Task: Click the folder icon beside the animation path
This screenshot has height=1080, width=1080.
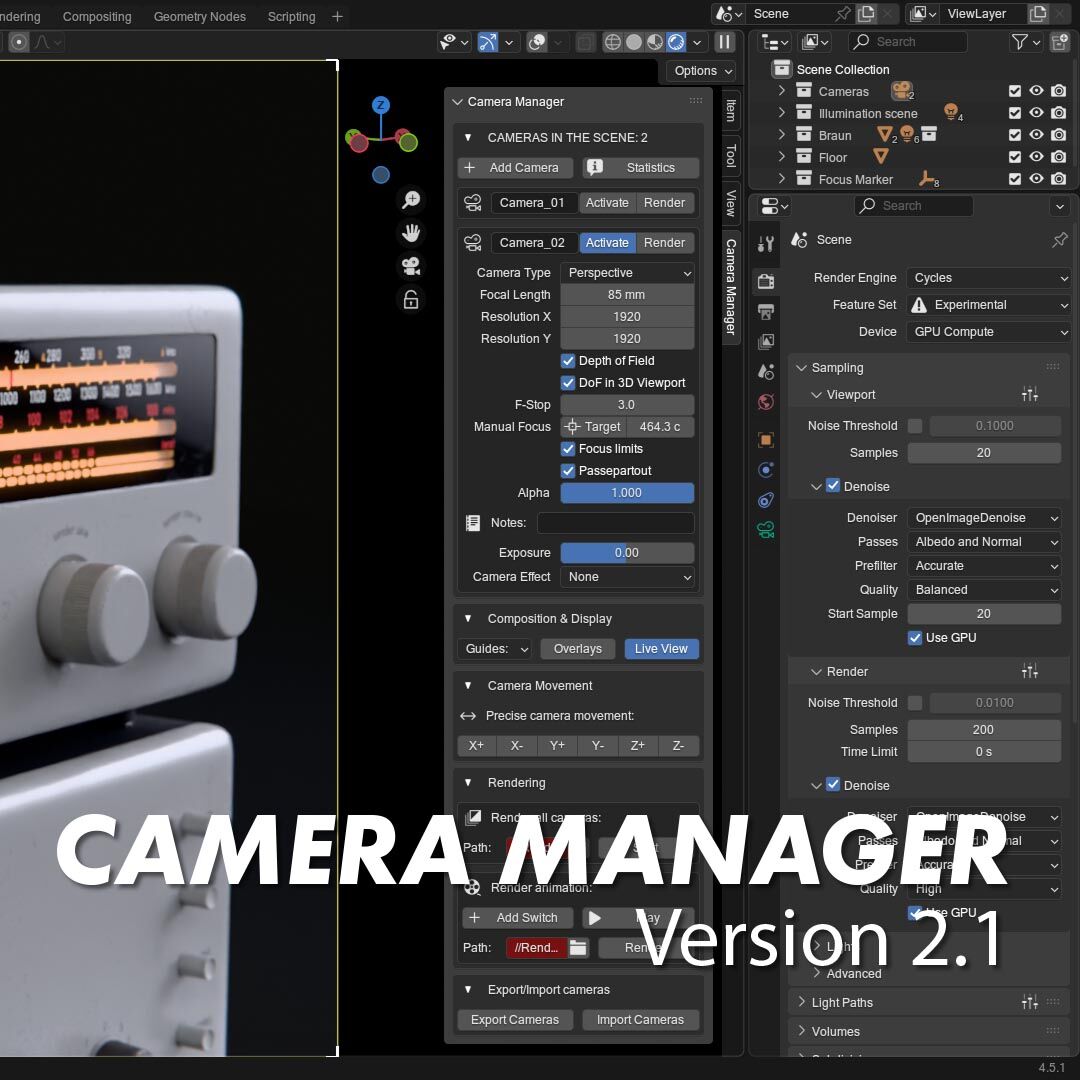Action: pos(578,948)
